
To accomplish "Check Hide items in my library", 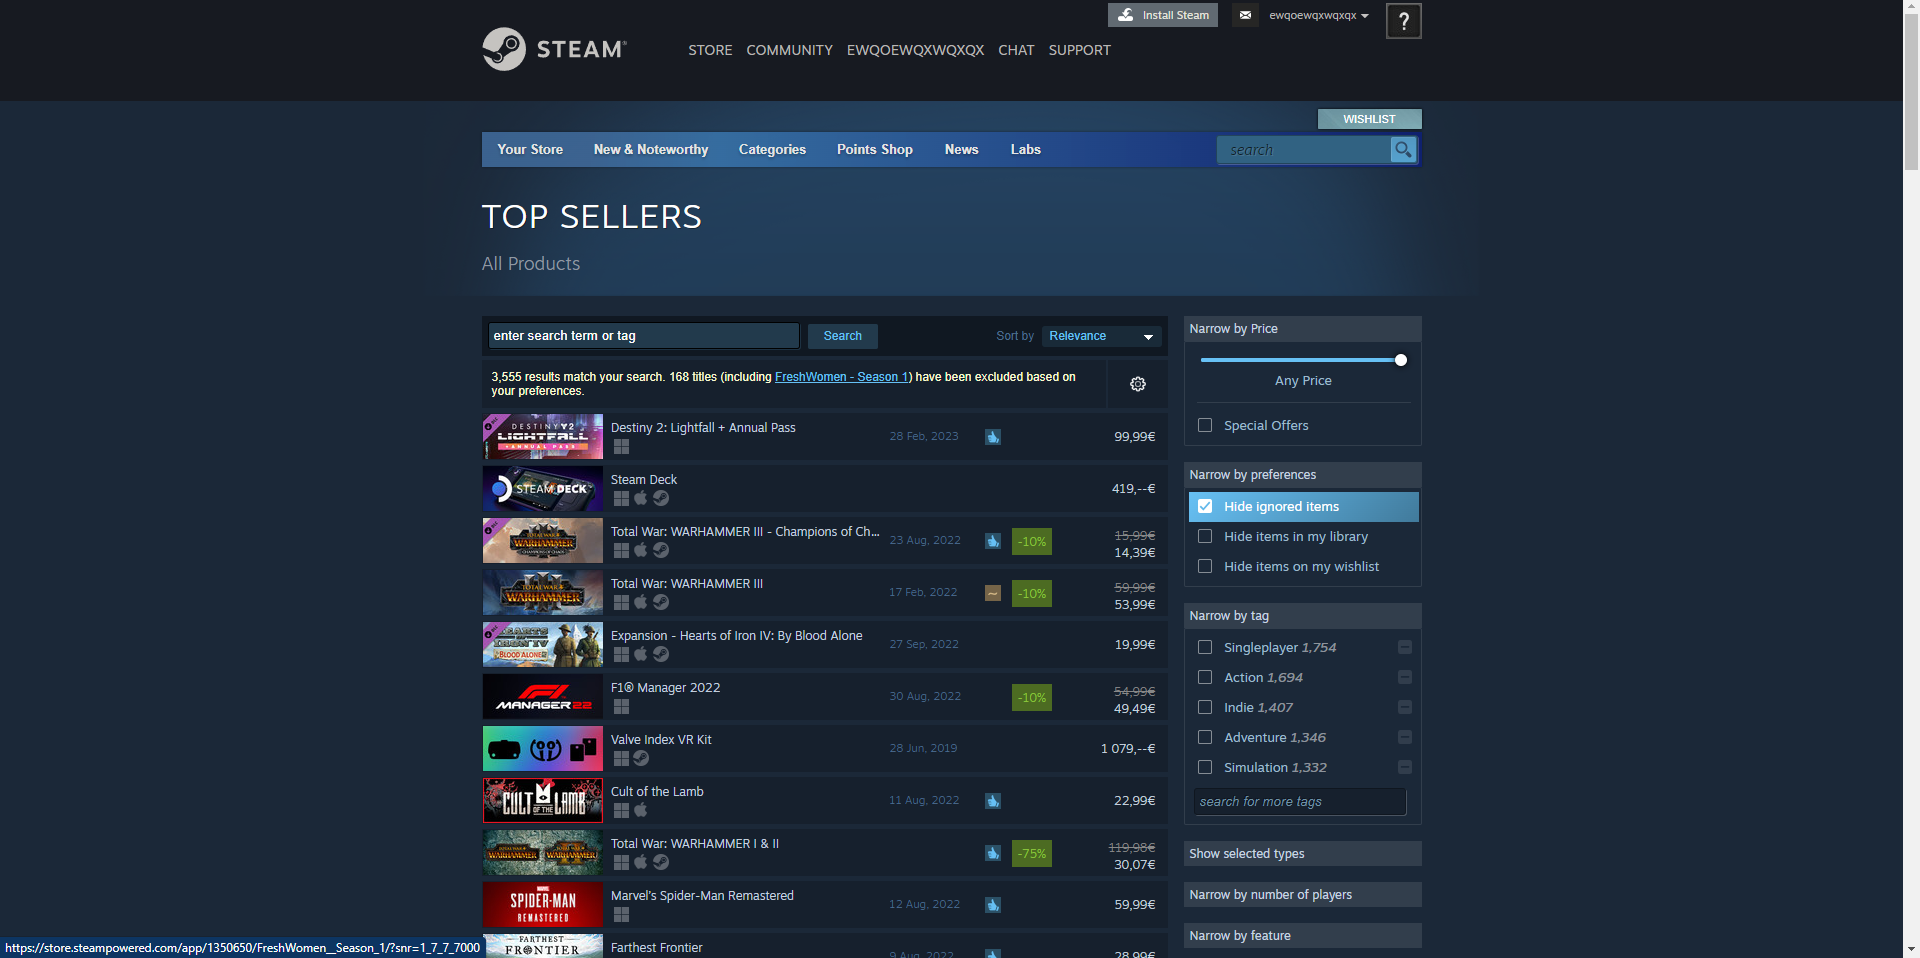I will click(x=1205, y=536).
